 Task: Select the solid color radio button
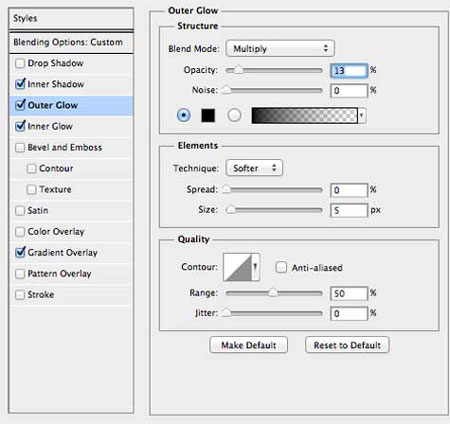click(x=183, y=115)
